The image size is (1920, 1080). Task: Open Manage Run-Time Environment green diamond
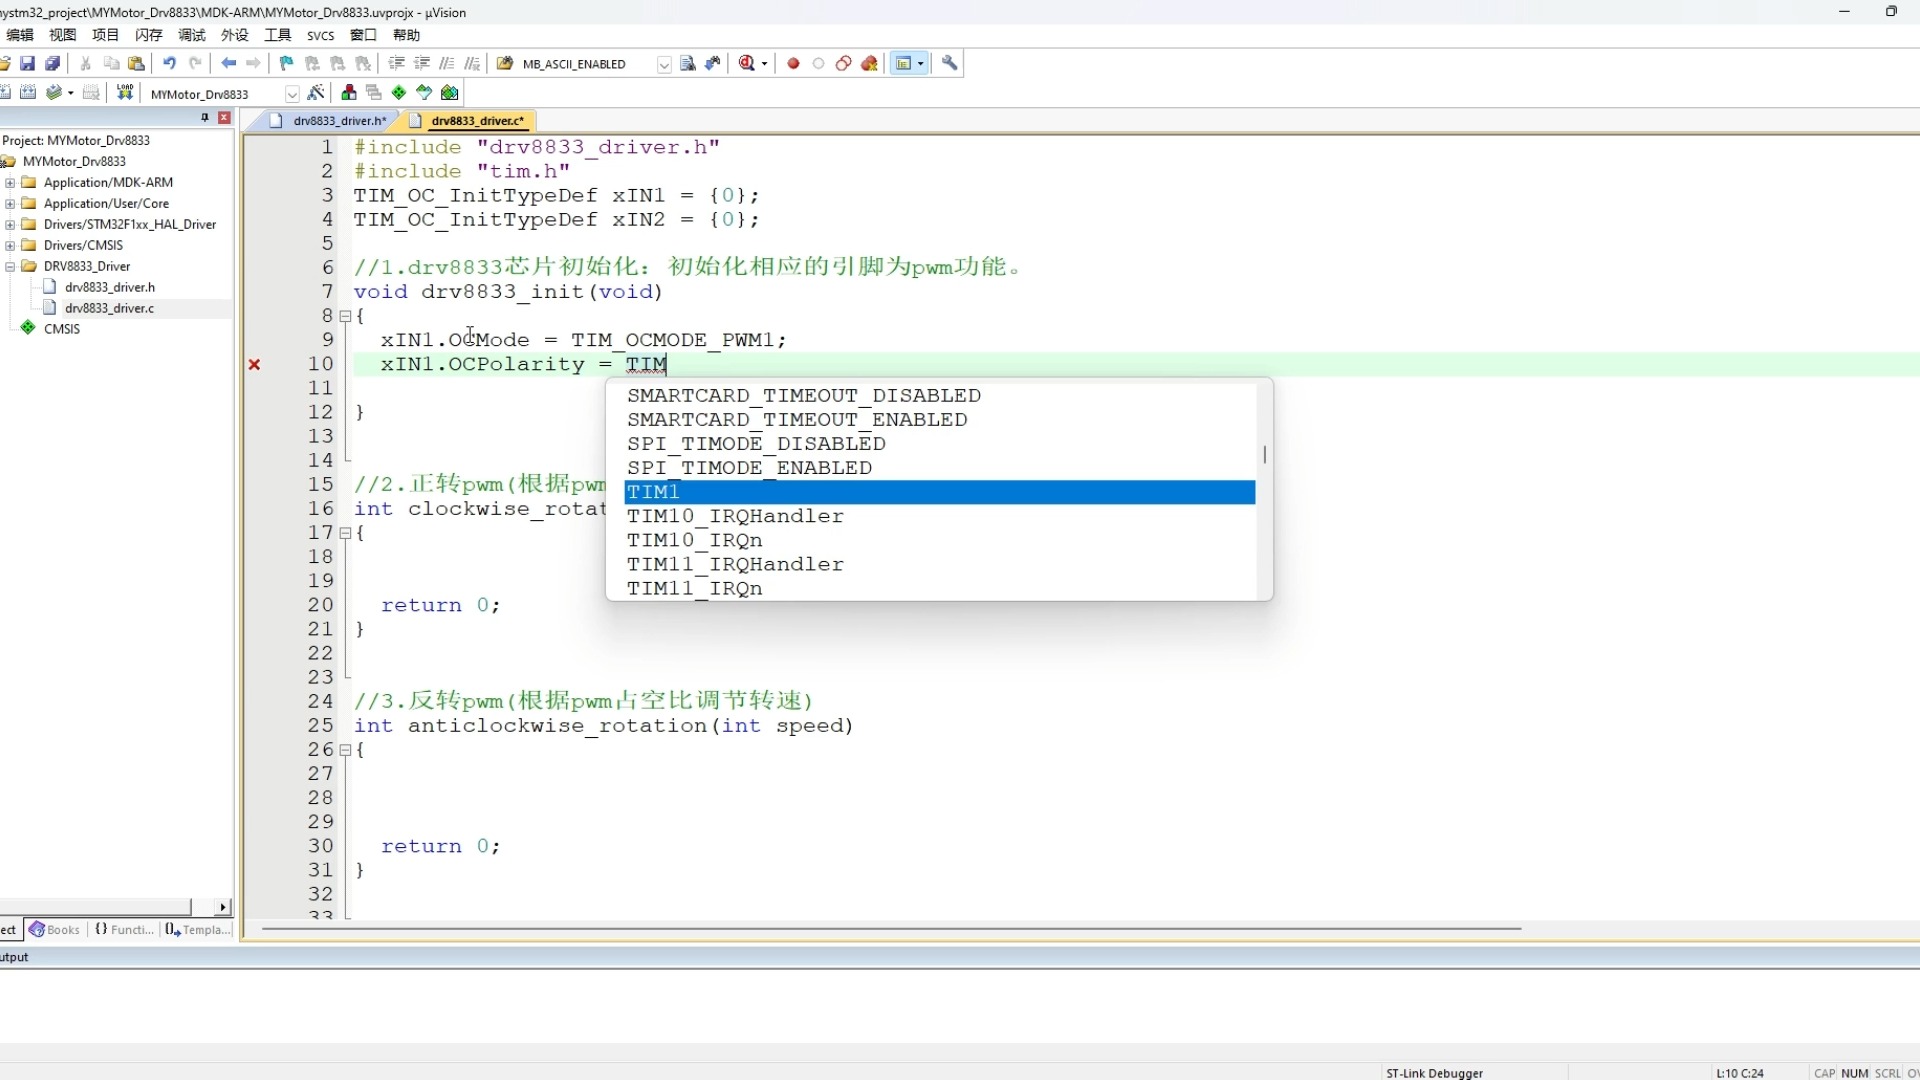pyautogui.click(x=399, y=93)
